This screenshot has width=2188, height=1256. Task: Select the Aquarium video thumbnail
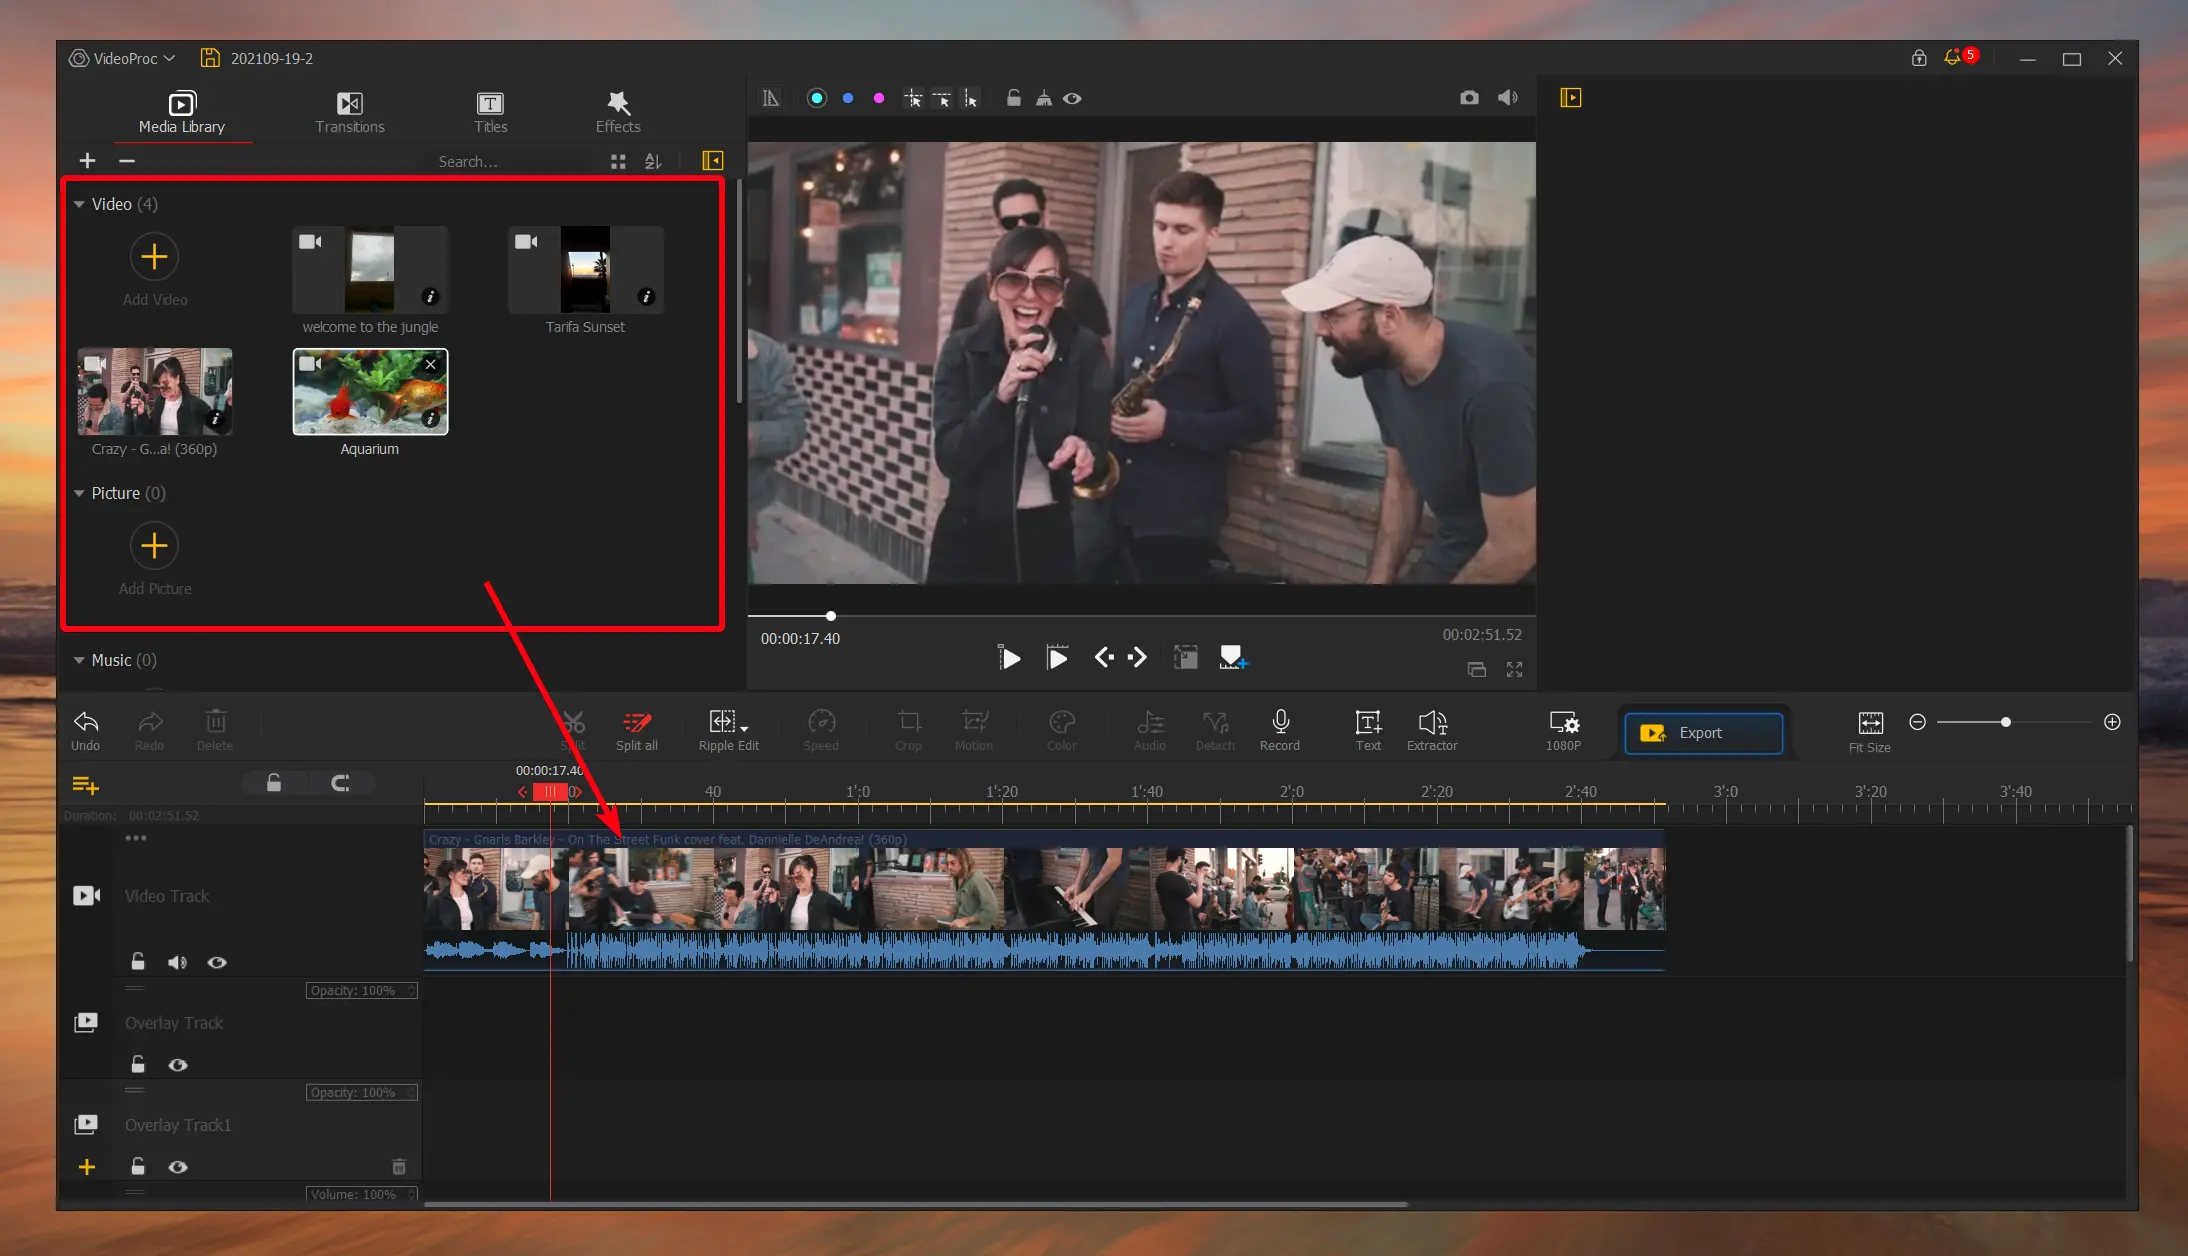(369, 391)
